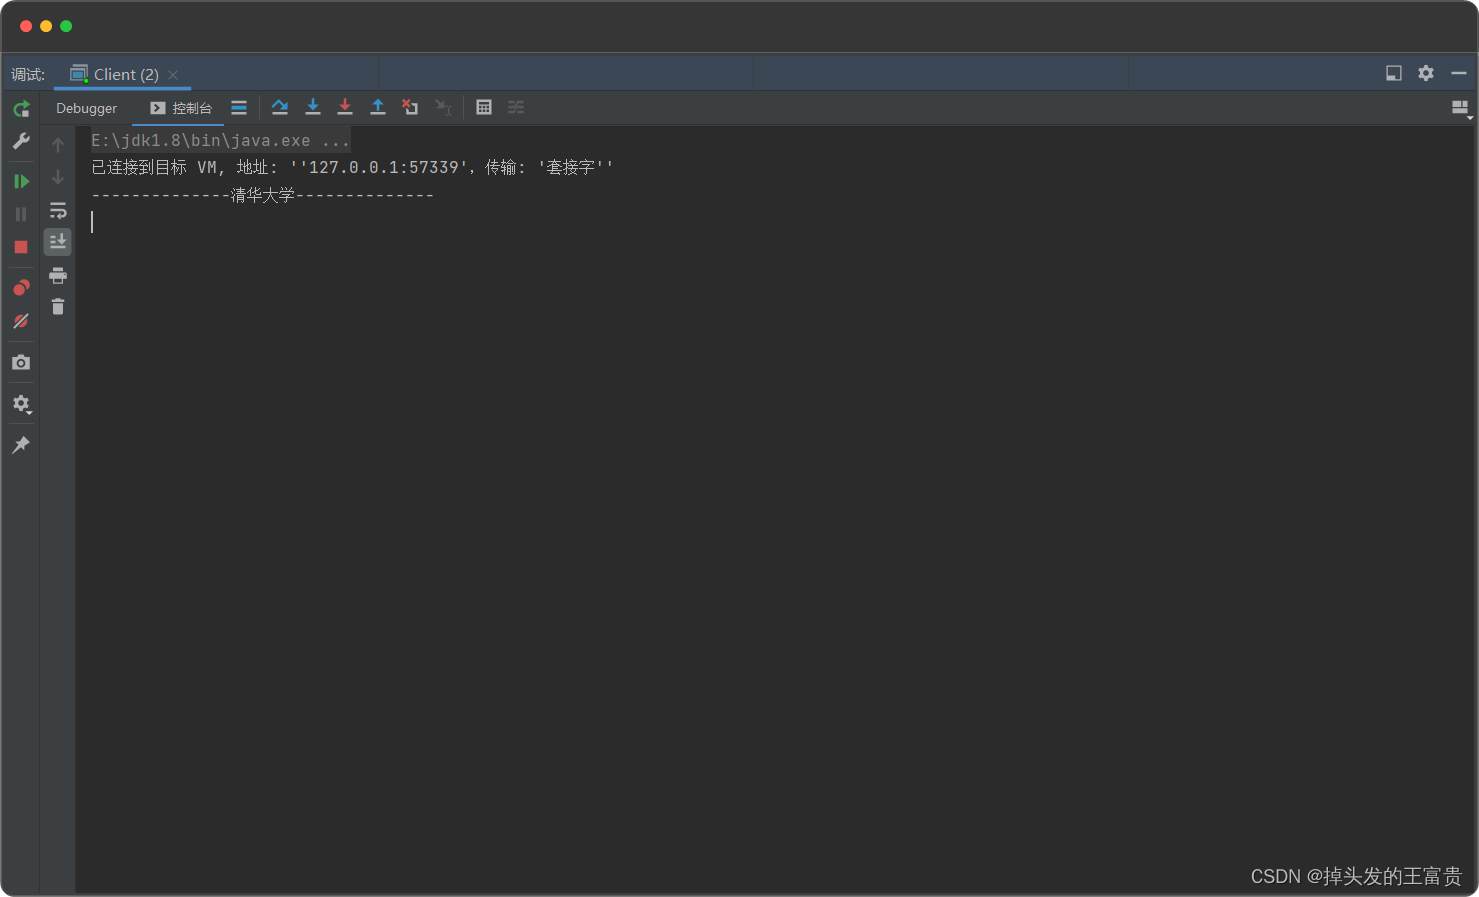Screen dimensions: 1479x897
Task: Evaluate expression calculator icon
Action: [x=484, y=107]
